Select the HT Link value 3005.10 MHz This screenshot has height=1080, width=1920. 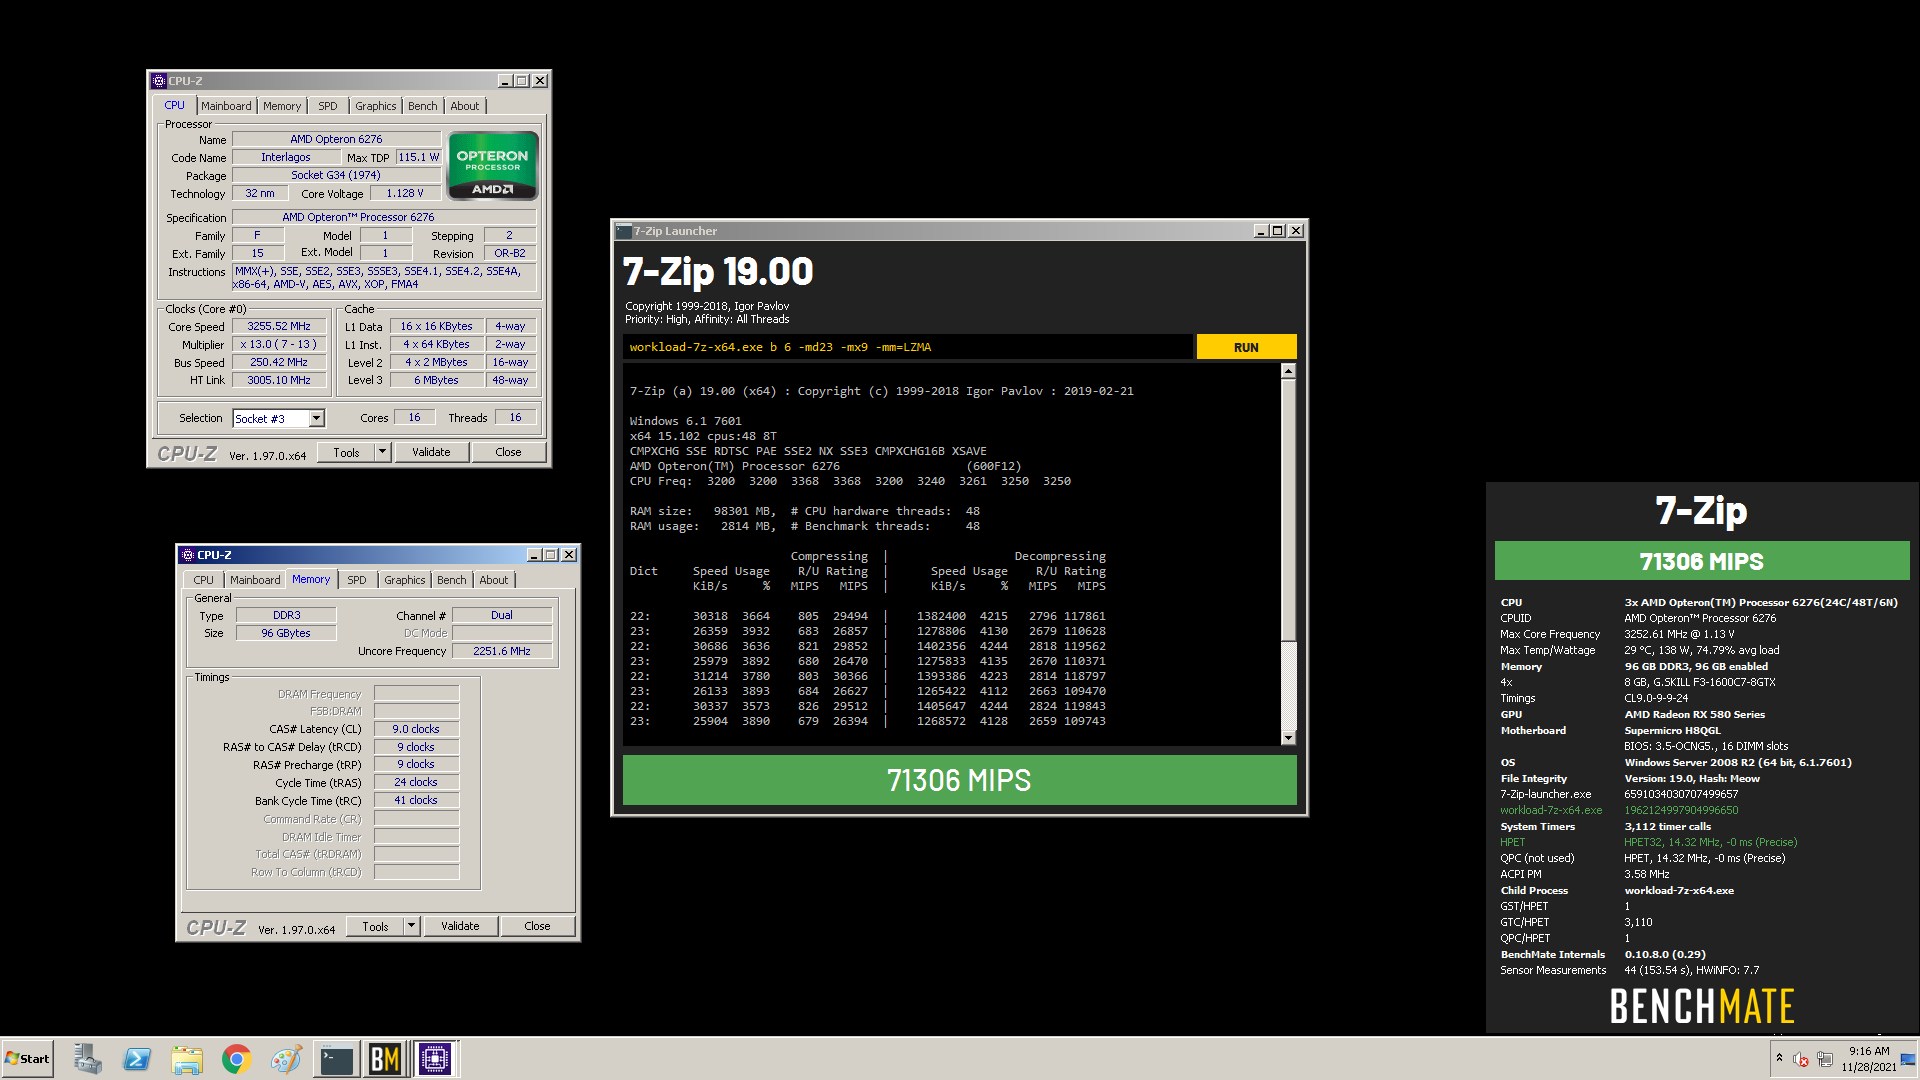(x=279, y=380)
